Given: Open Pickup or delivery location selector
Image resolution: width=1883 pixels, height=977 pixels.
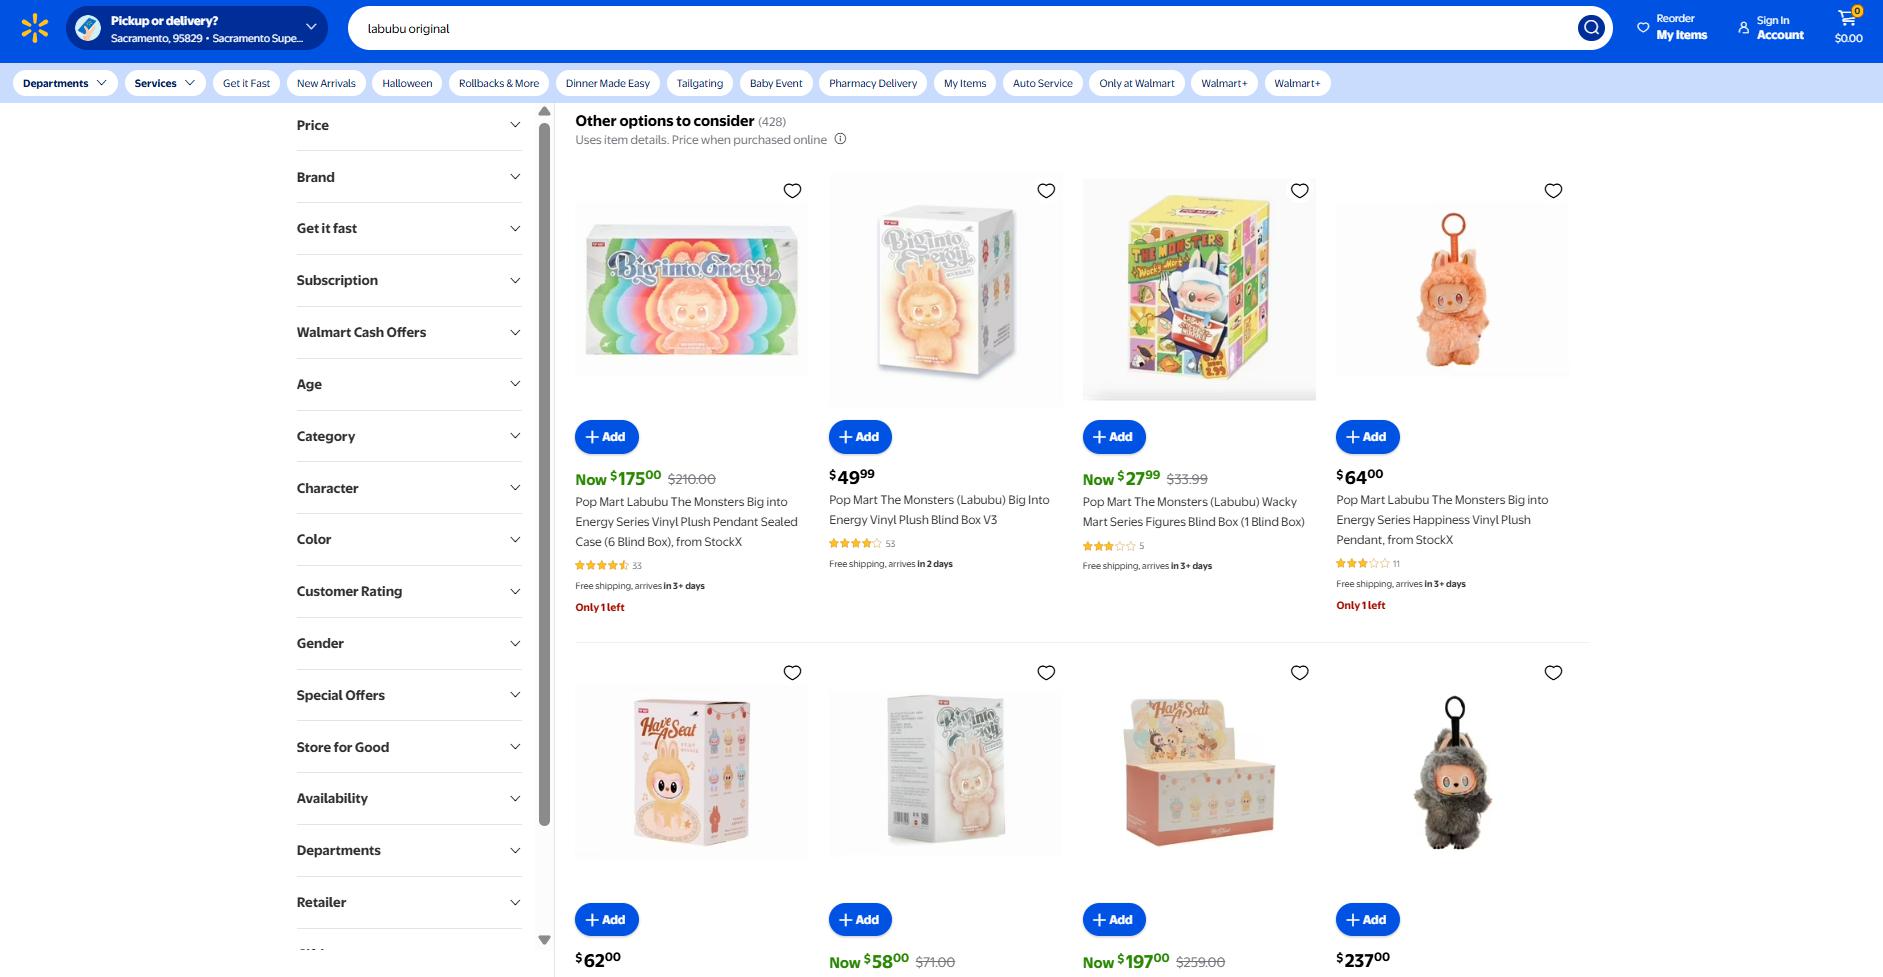Looking at the screenshot, I should click(197, 28).
